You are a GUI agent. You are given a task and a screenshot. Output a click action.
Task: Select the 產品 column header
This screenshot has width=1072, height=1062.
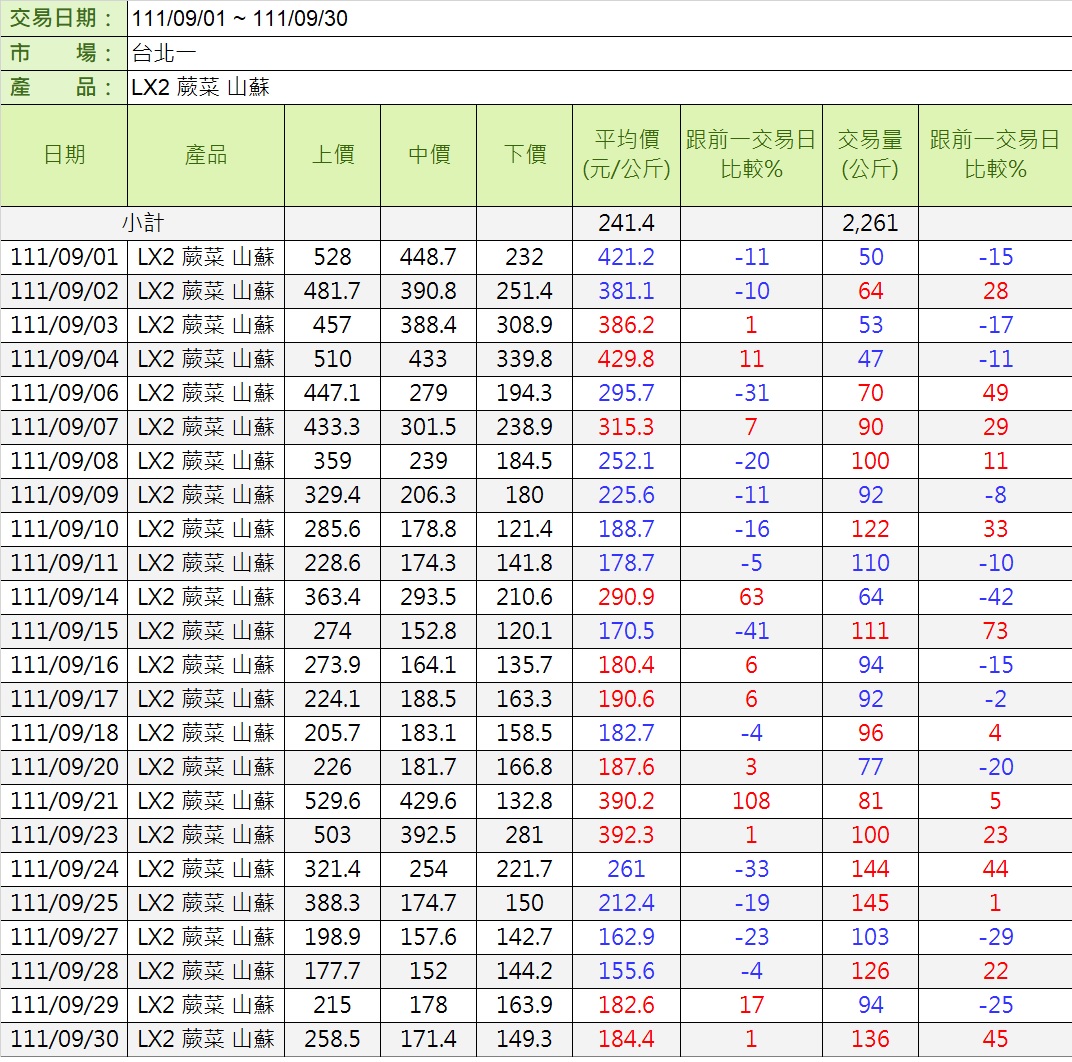[x=206, y=155]
